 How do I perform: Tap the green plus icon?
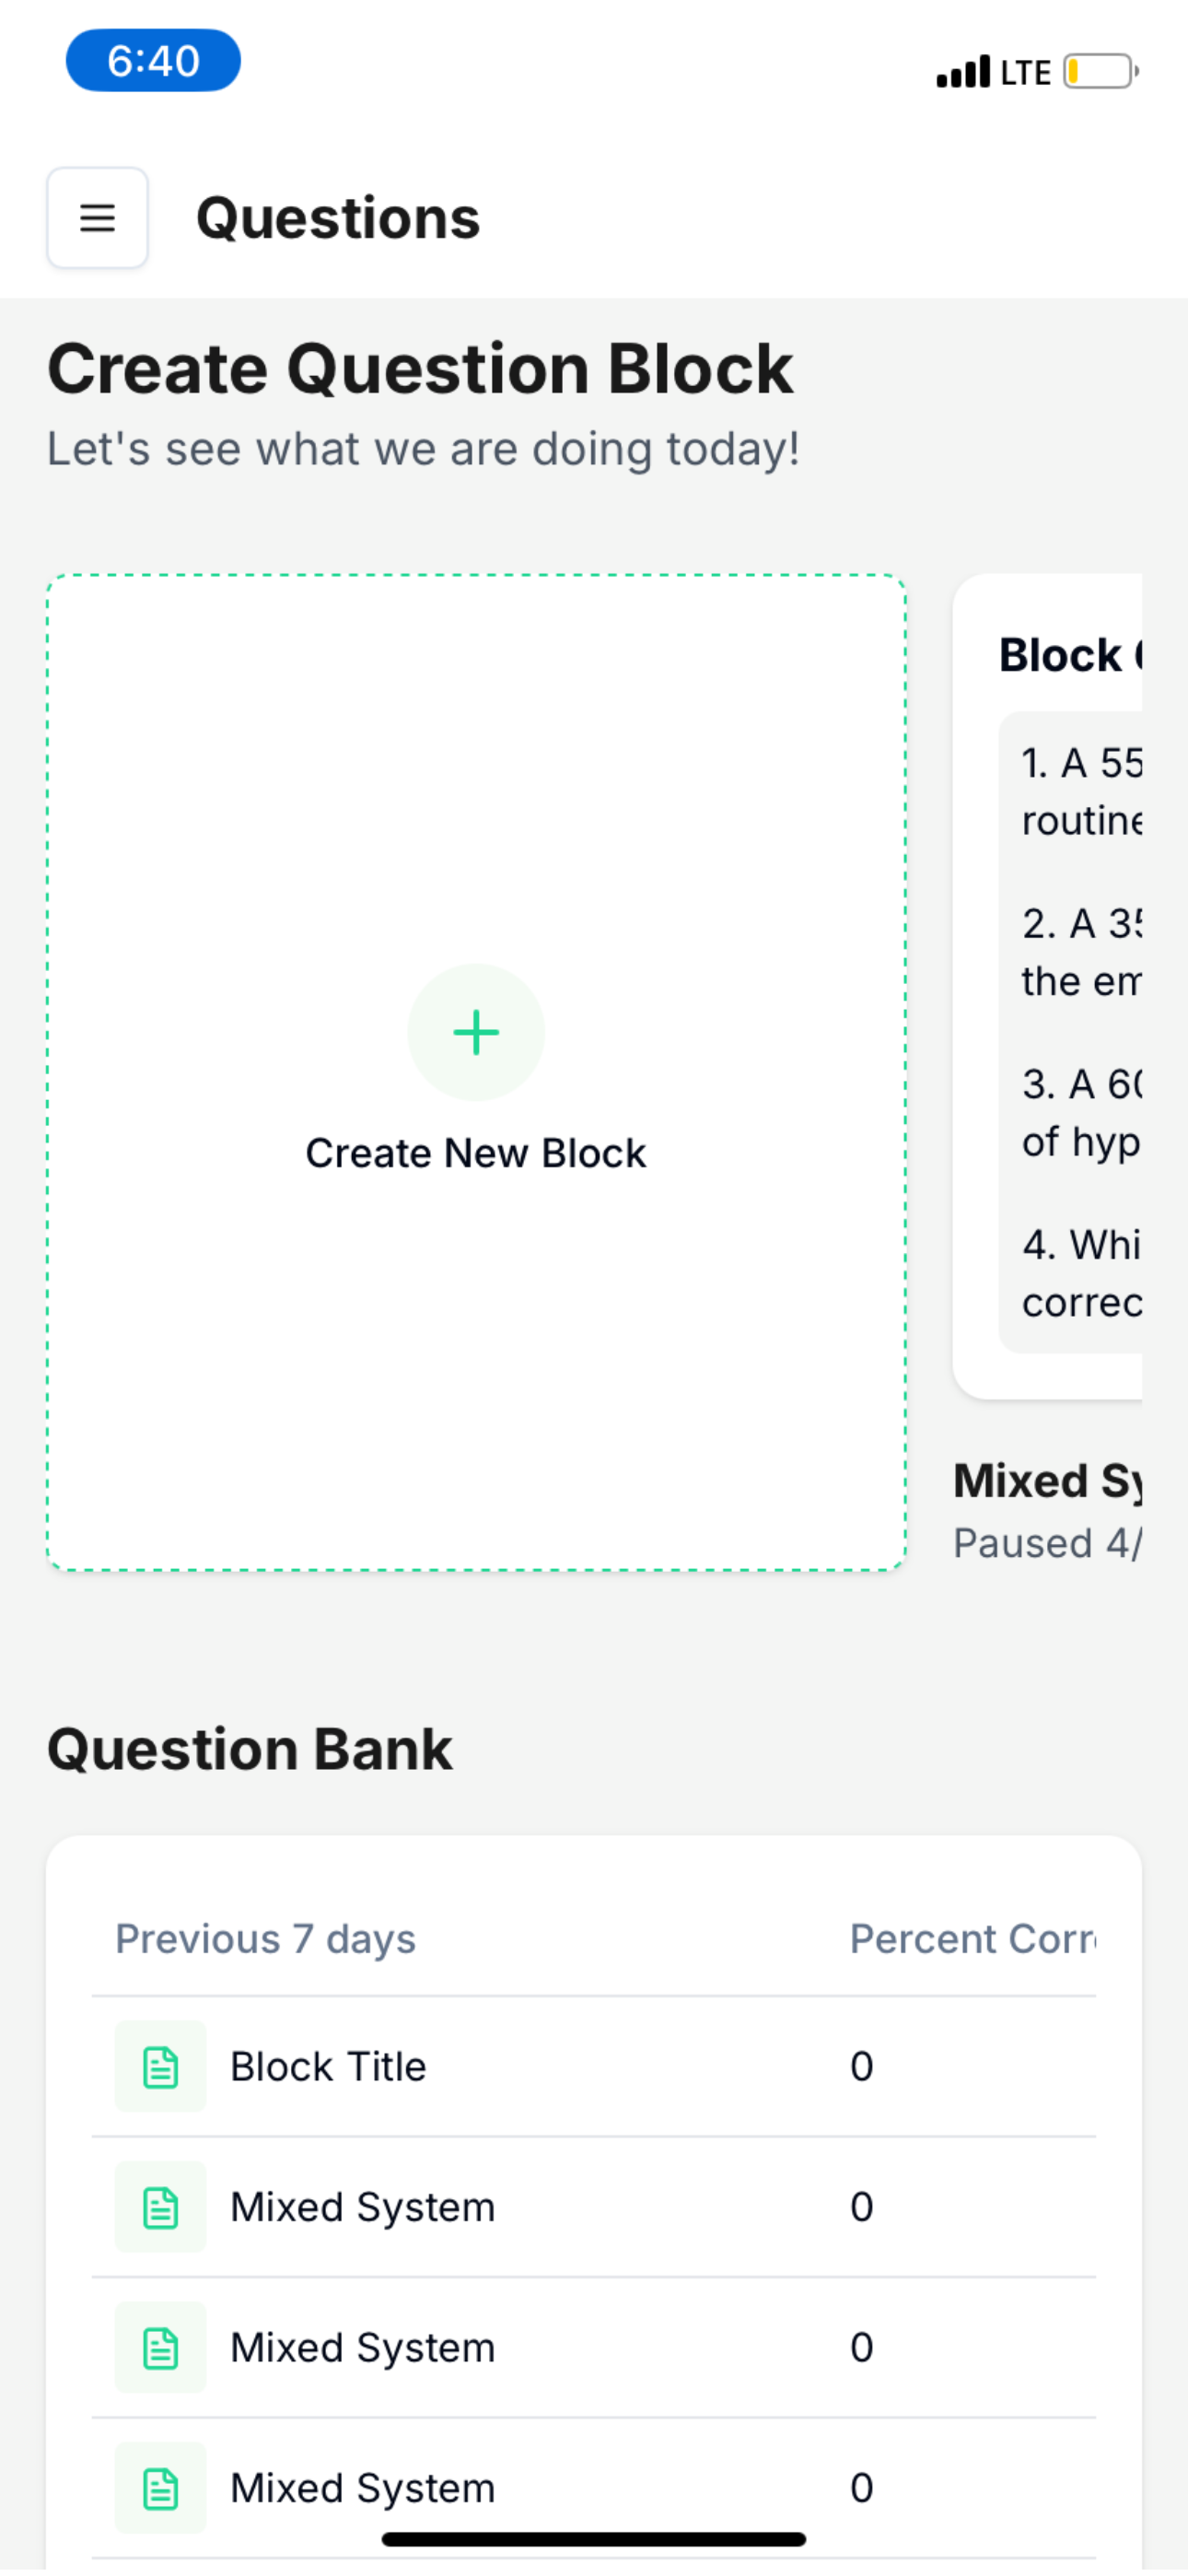(476, 1032)
